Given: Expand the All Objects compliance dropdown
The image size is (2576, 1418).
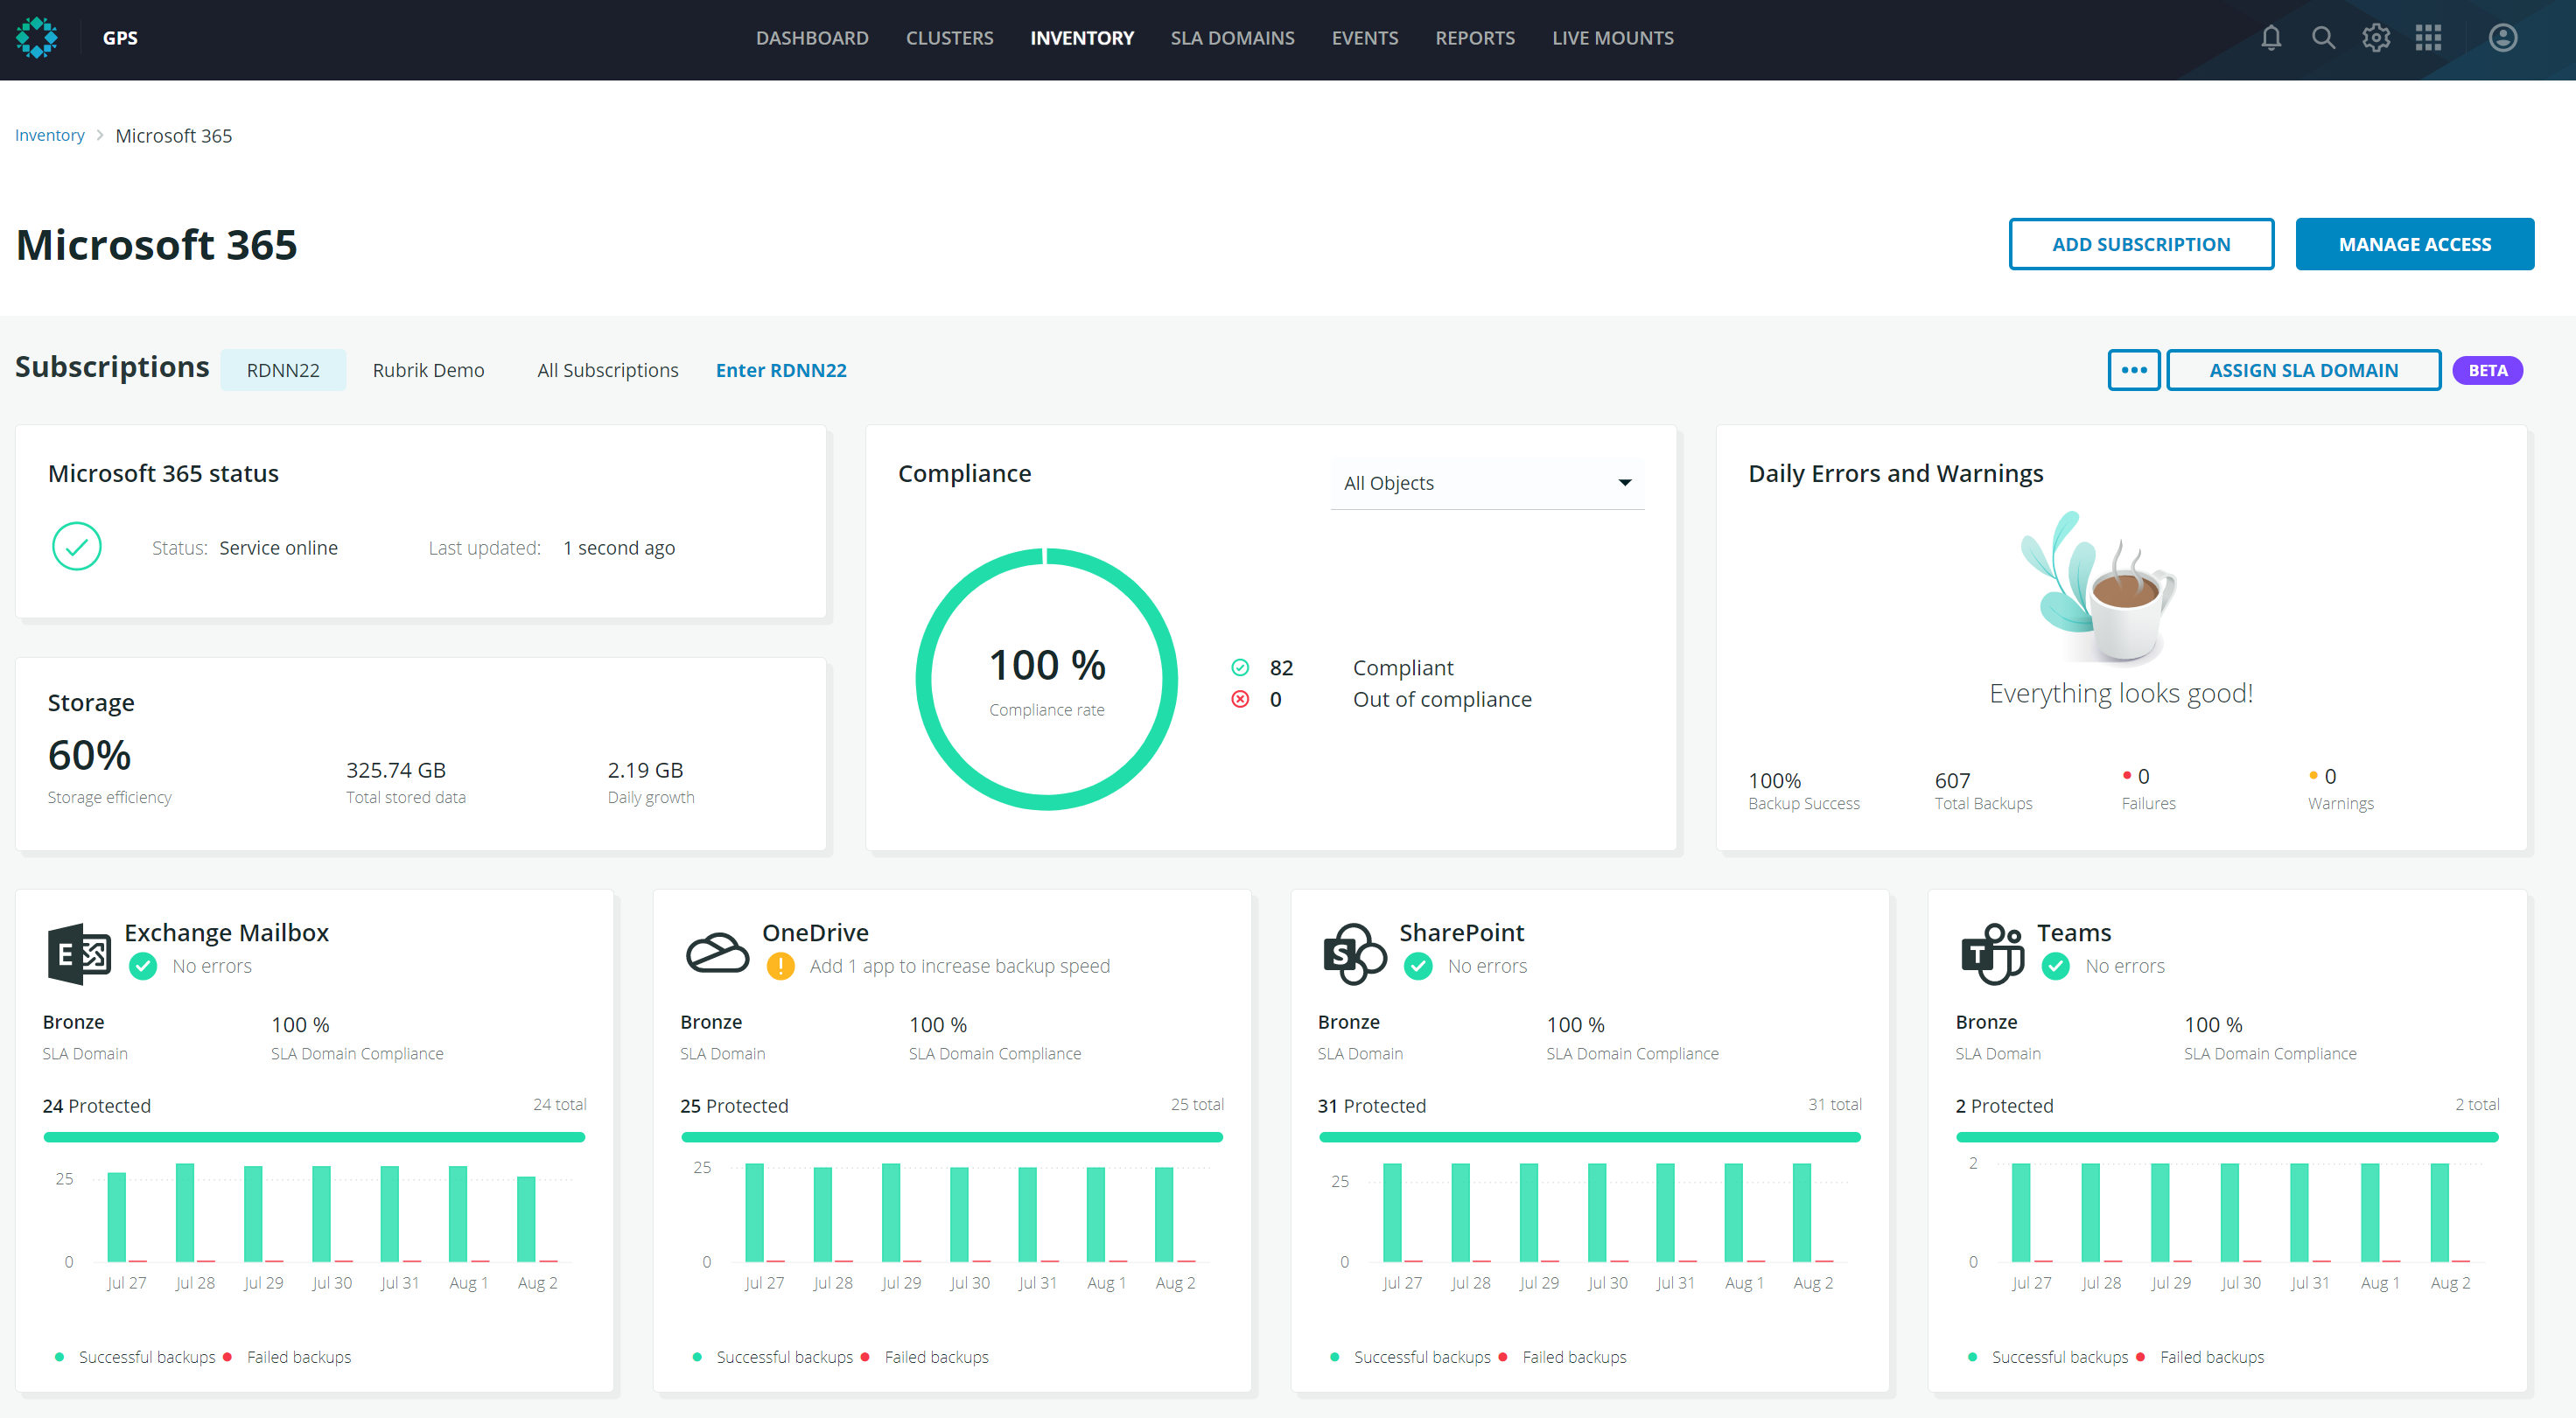Looking at the screenshot, I should (x=1486, y=483).
